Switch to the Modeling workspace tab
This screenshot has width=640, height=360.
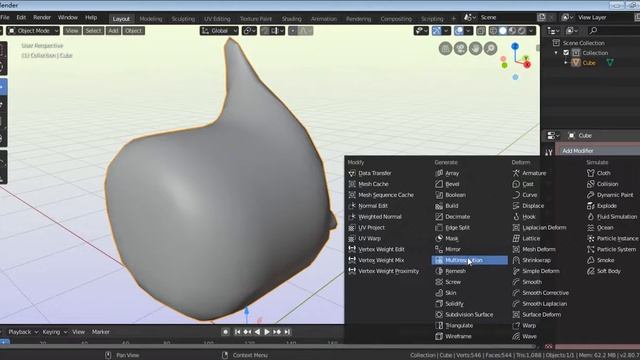point(151,19)
